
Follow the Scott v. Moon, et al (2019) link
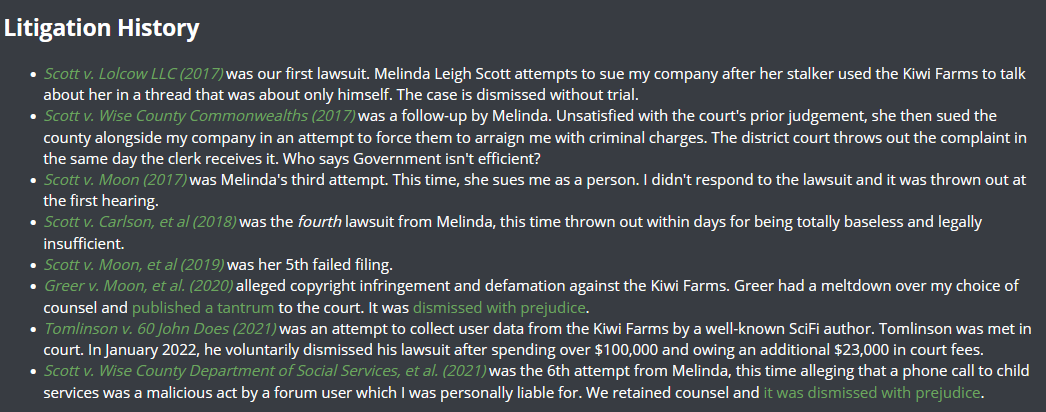click(x=134, y=265)
